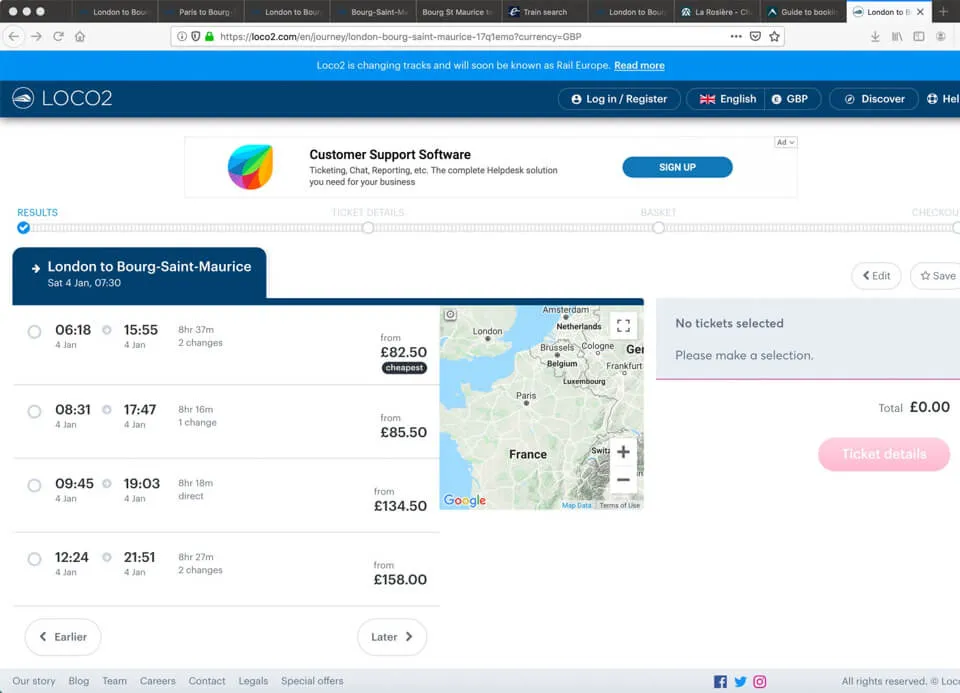Open the Ad options dropdown

click(x=786, y=142)
